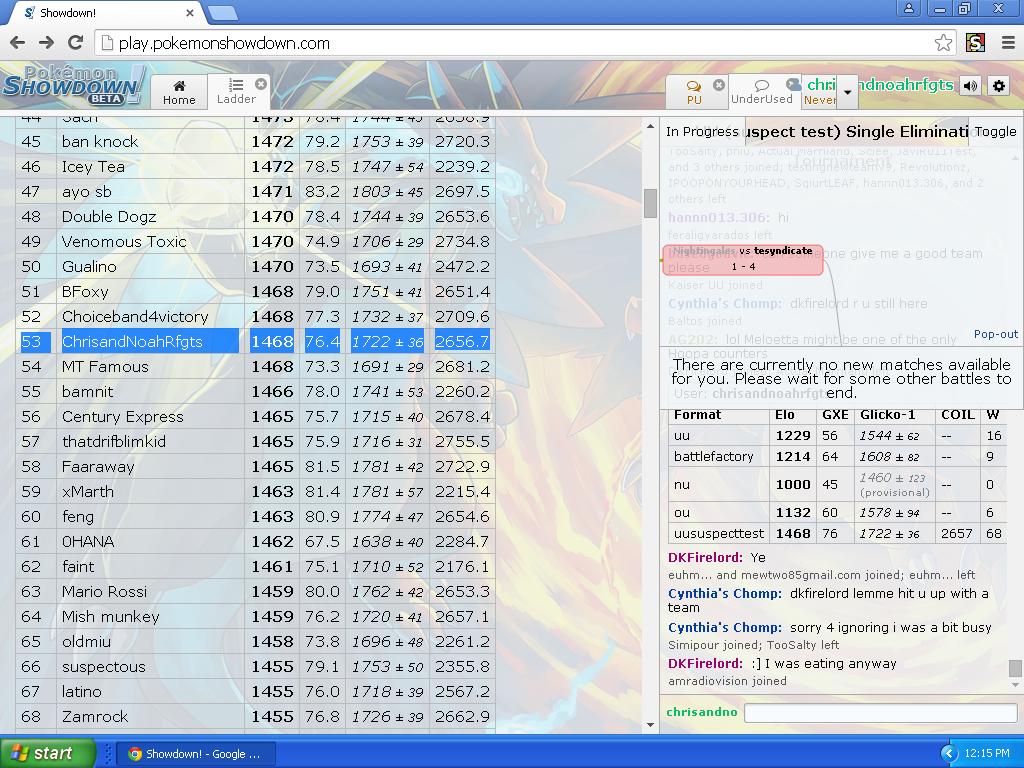Open options with the gear icon

[999, 86]
